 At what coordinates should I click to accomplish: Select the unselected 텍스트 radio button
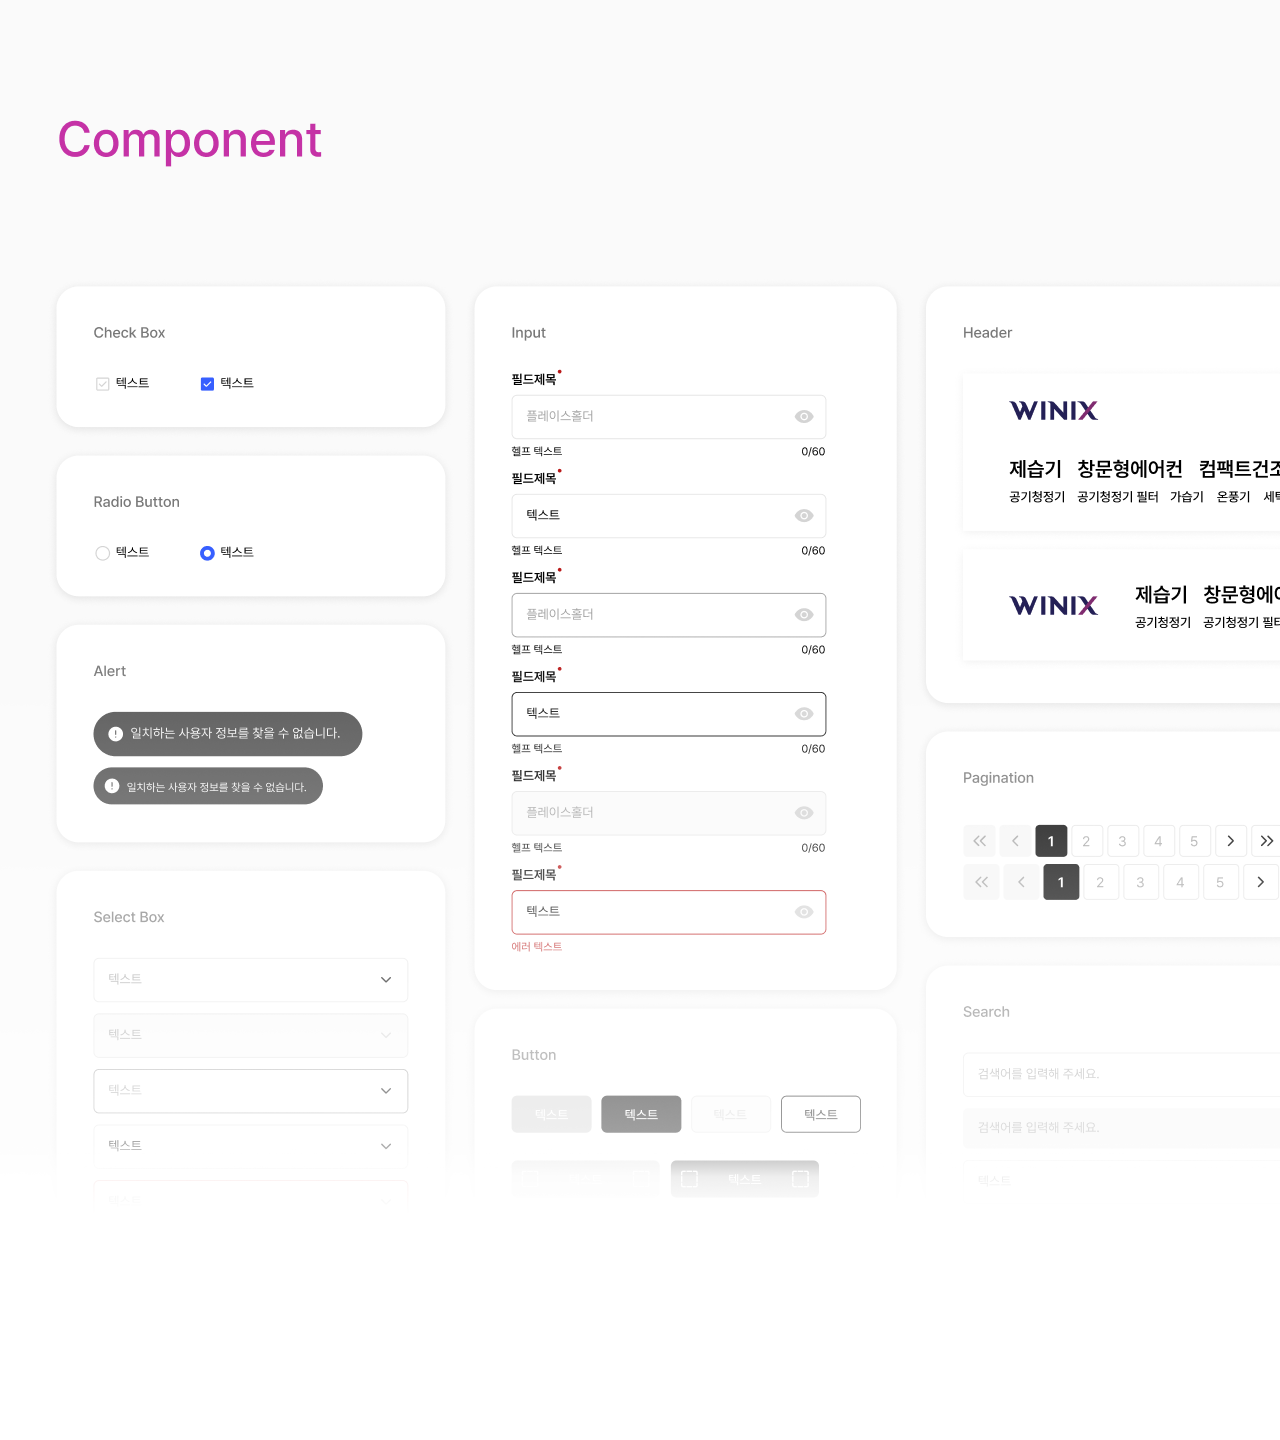click(102, 553)
